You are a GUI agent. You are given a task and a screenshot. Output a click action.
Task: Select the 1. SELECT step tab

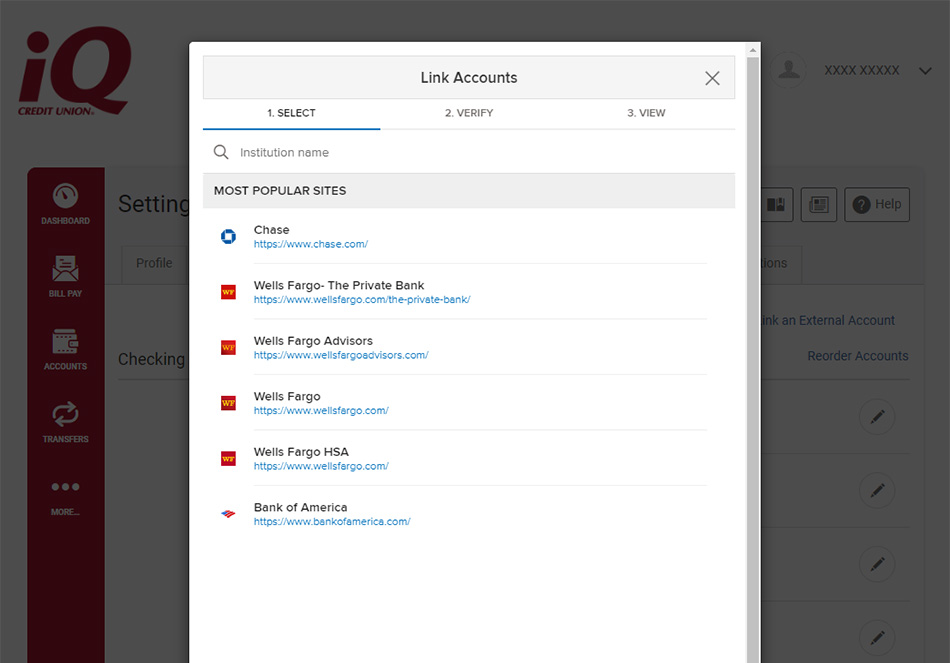tap(291, 113)
